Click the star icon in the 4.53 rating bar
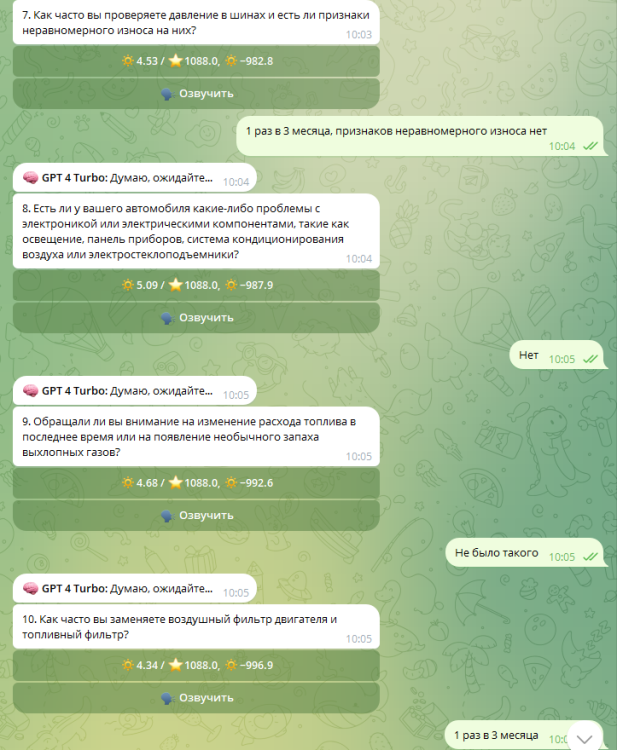617x750 pixels. pos(176,61)
